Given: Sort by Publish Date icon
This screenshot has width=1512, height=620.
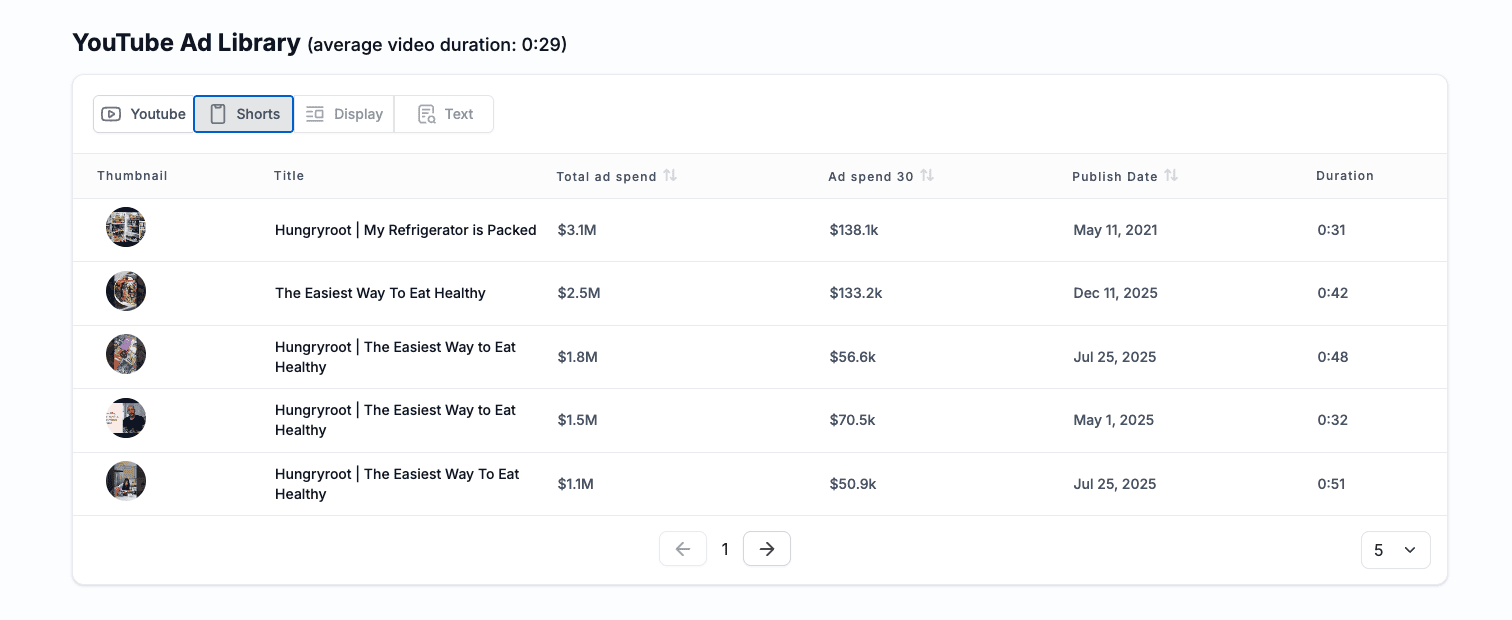Looking at the screenshot, I should tap(1171, 175).
